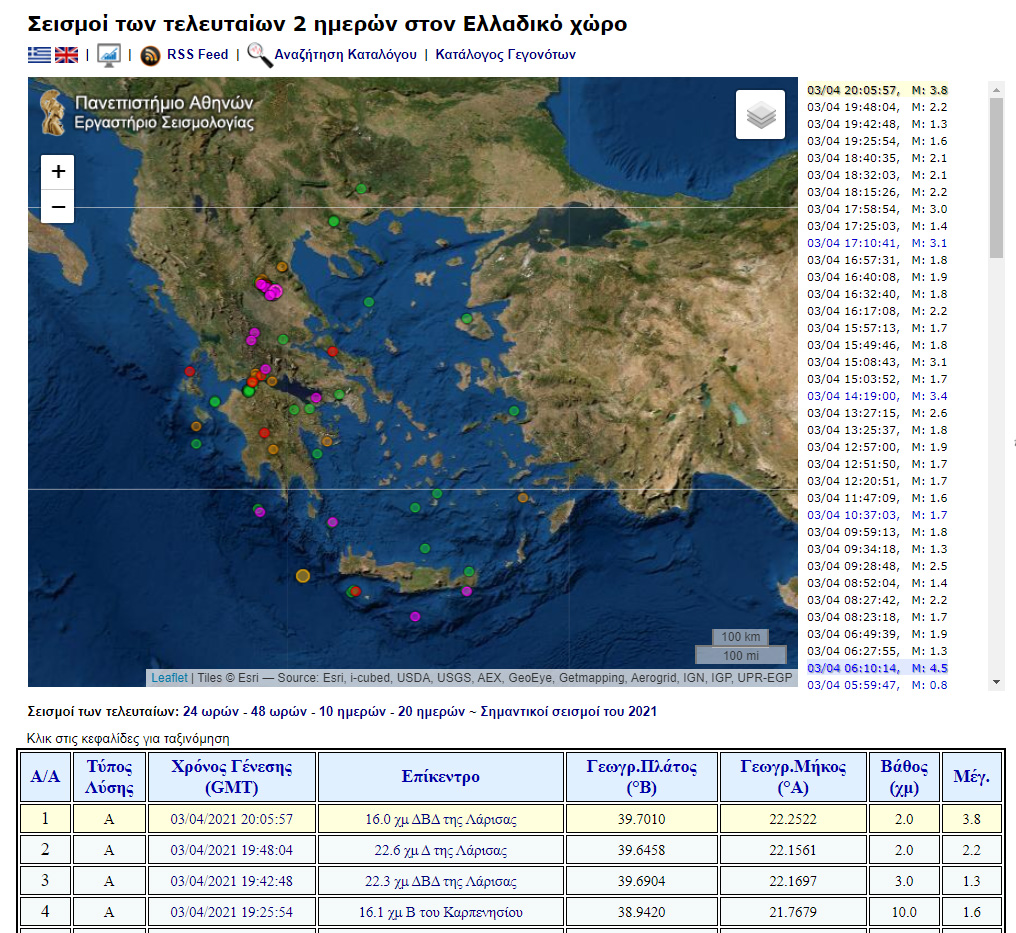This screenshot has height=933, width=1016.
Task: Zoom in on the map
Action: click(58, 172)
